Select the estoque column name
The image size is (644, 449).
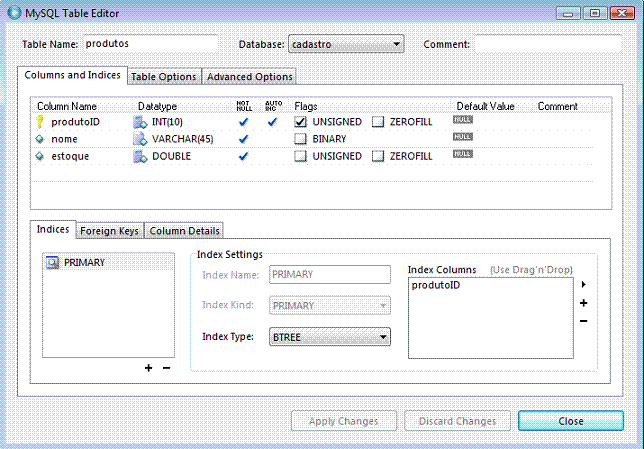pos(70,157)
